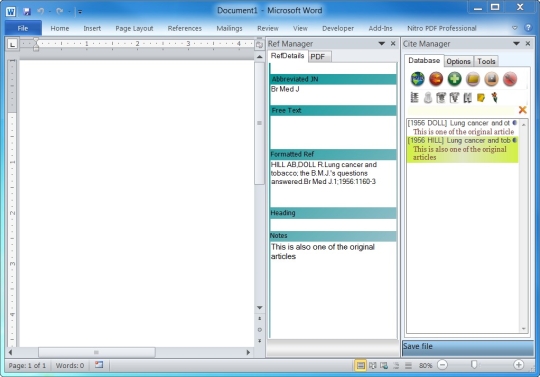Switch to Full Screen Reading view
This screenshot has width=540, height=377.
[373, 365]
